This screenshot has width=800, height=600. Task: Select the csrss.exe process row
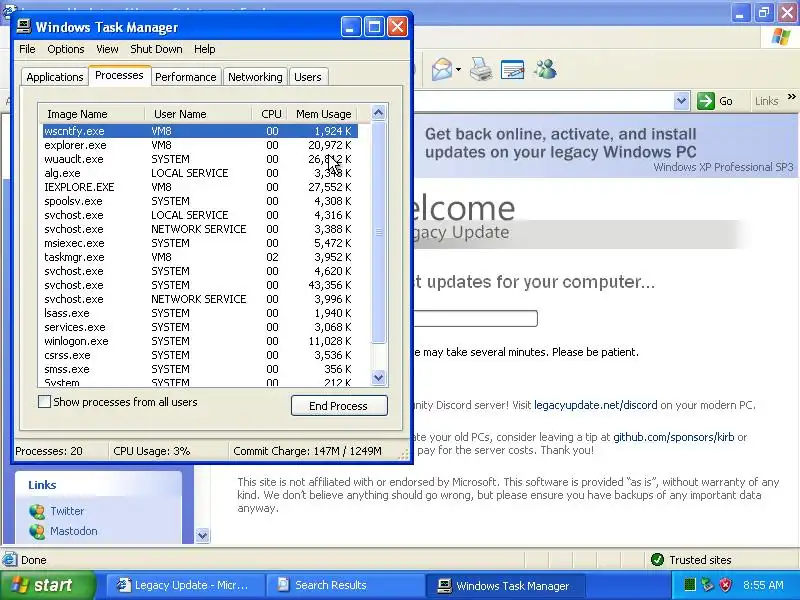click(200, 355)
